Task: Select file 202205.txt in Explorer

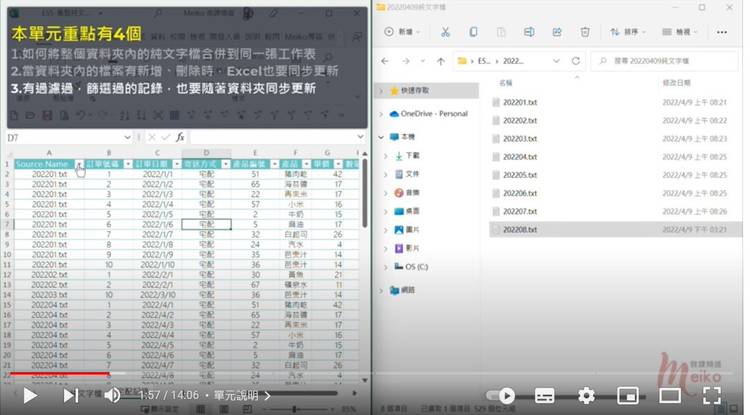Action: coord(519,175)
